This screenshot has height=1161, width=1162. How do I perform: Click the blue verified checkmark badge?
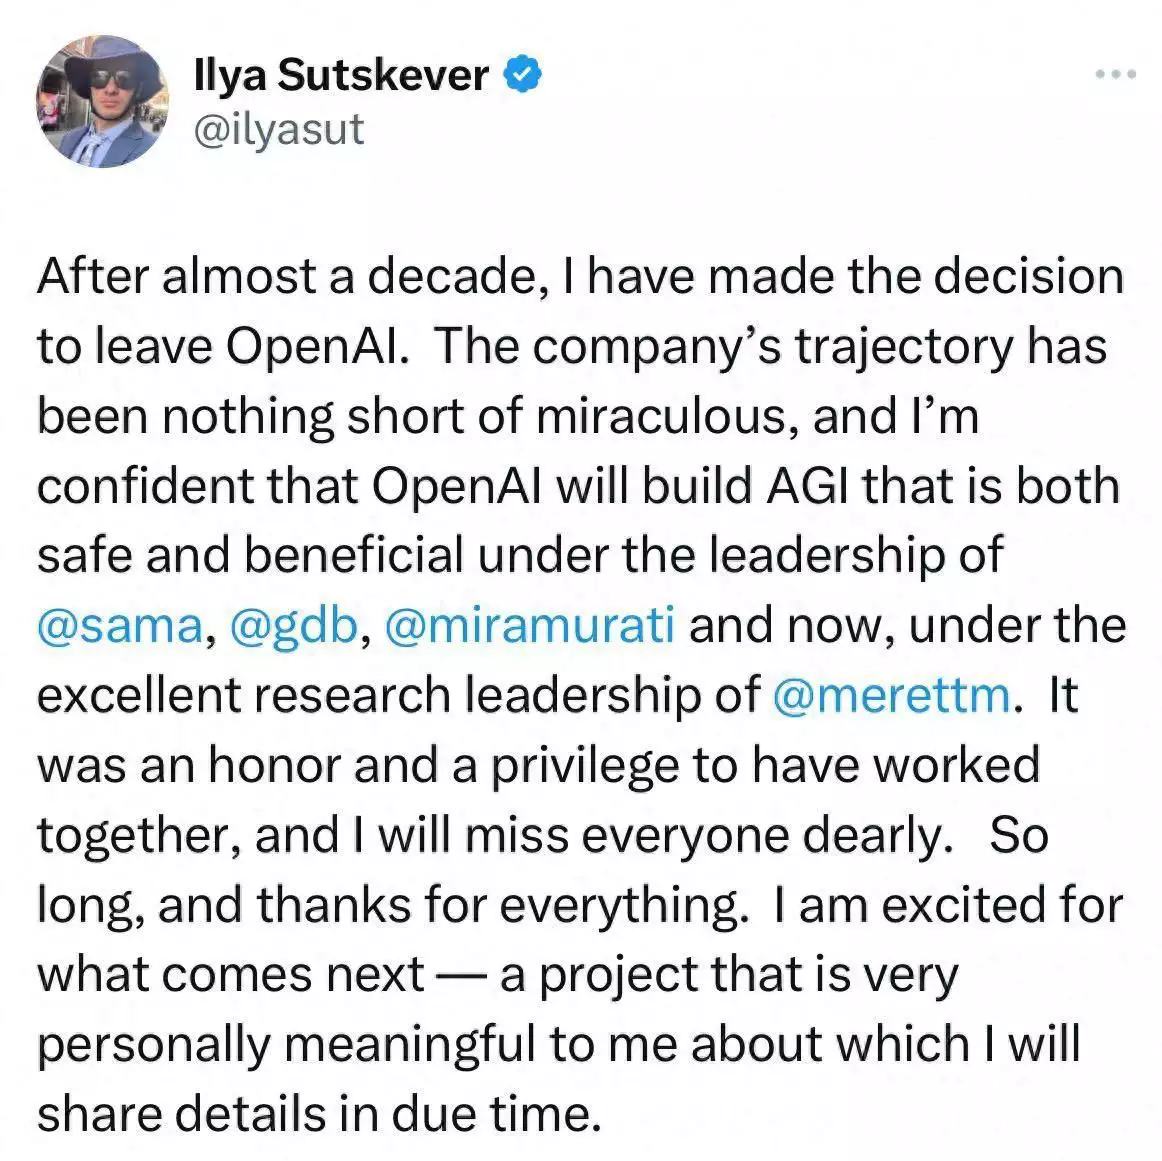pos(524,75)
